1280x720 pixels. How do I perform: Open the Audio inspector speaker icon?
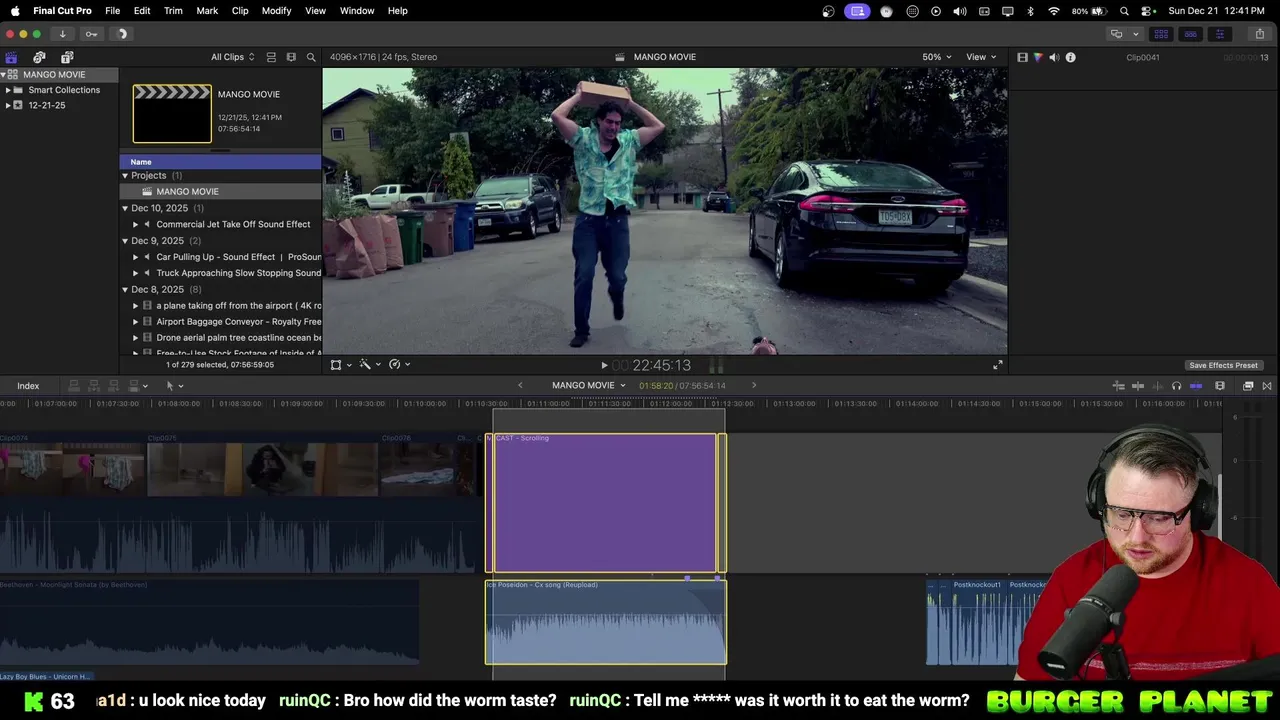tap(1054, 57)
